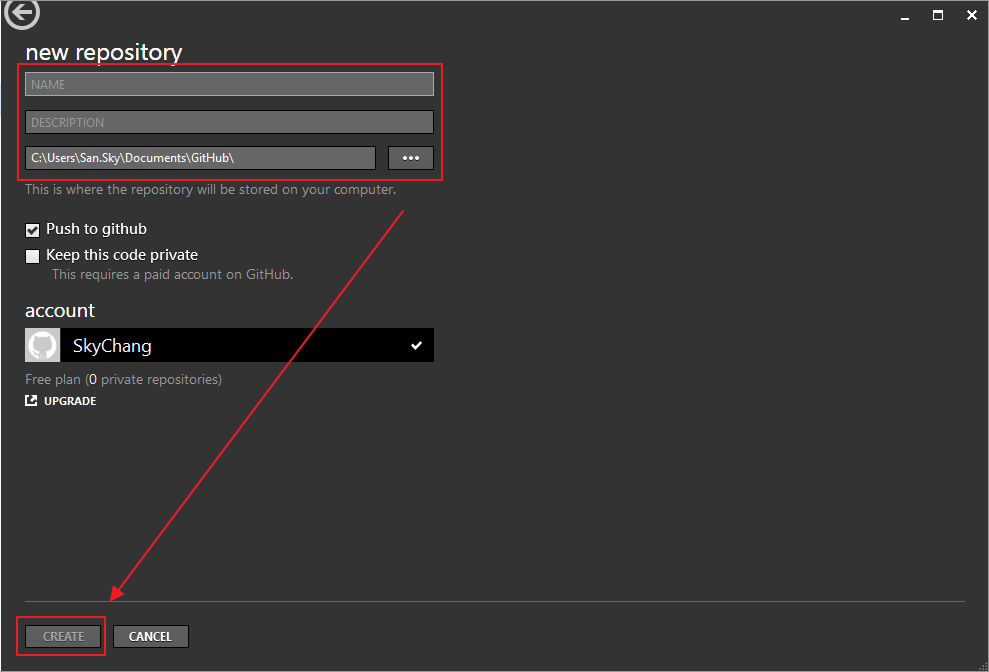
Task: Close the new repository window
Action: (971, 15)
